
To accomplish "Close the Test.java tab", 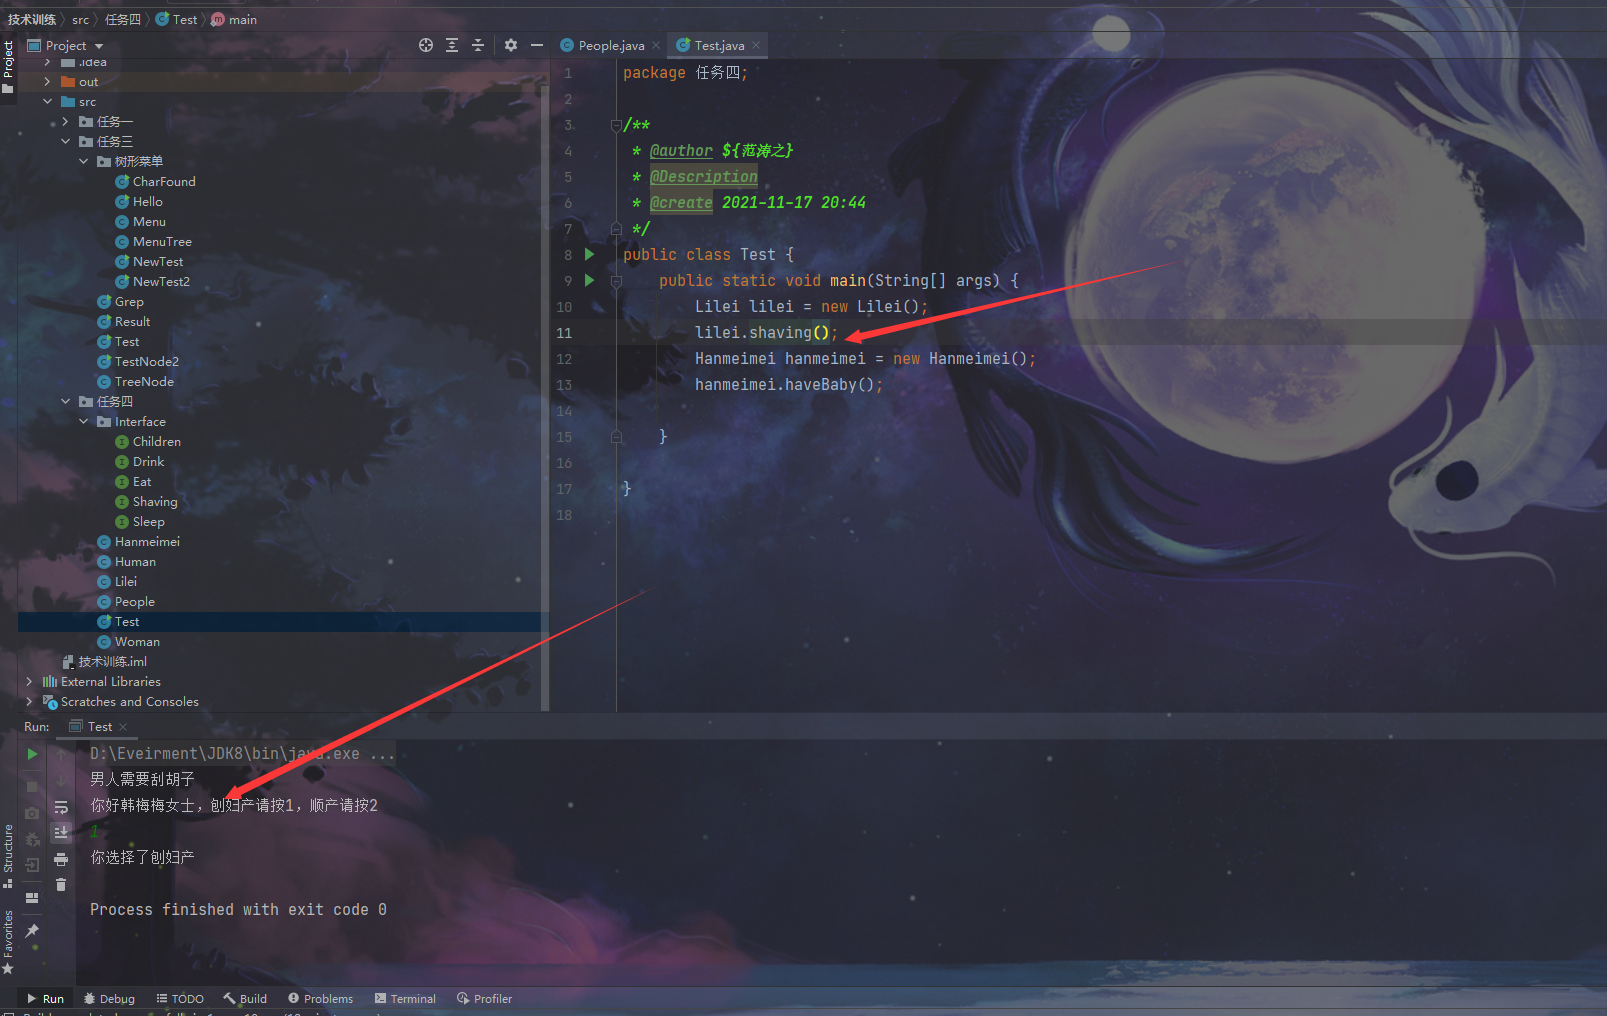I will [756, 45].
